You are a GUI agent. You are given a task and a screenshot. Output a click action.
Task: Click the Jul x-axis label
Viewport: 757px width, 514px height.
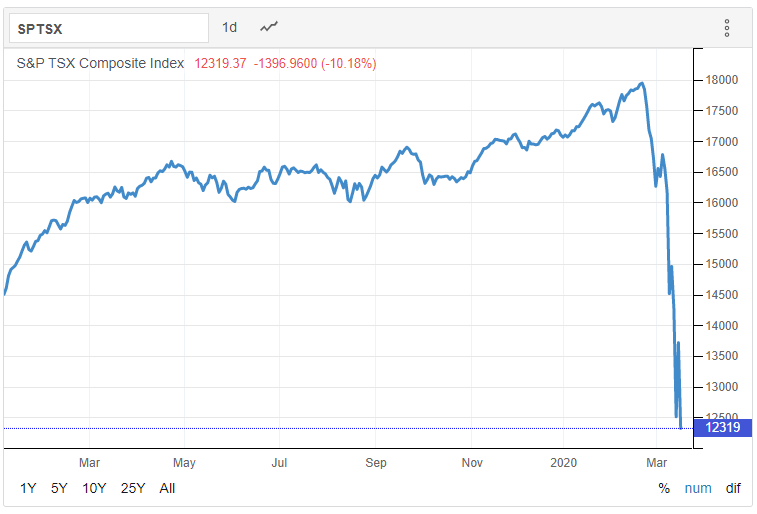(x=279, y=463)
